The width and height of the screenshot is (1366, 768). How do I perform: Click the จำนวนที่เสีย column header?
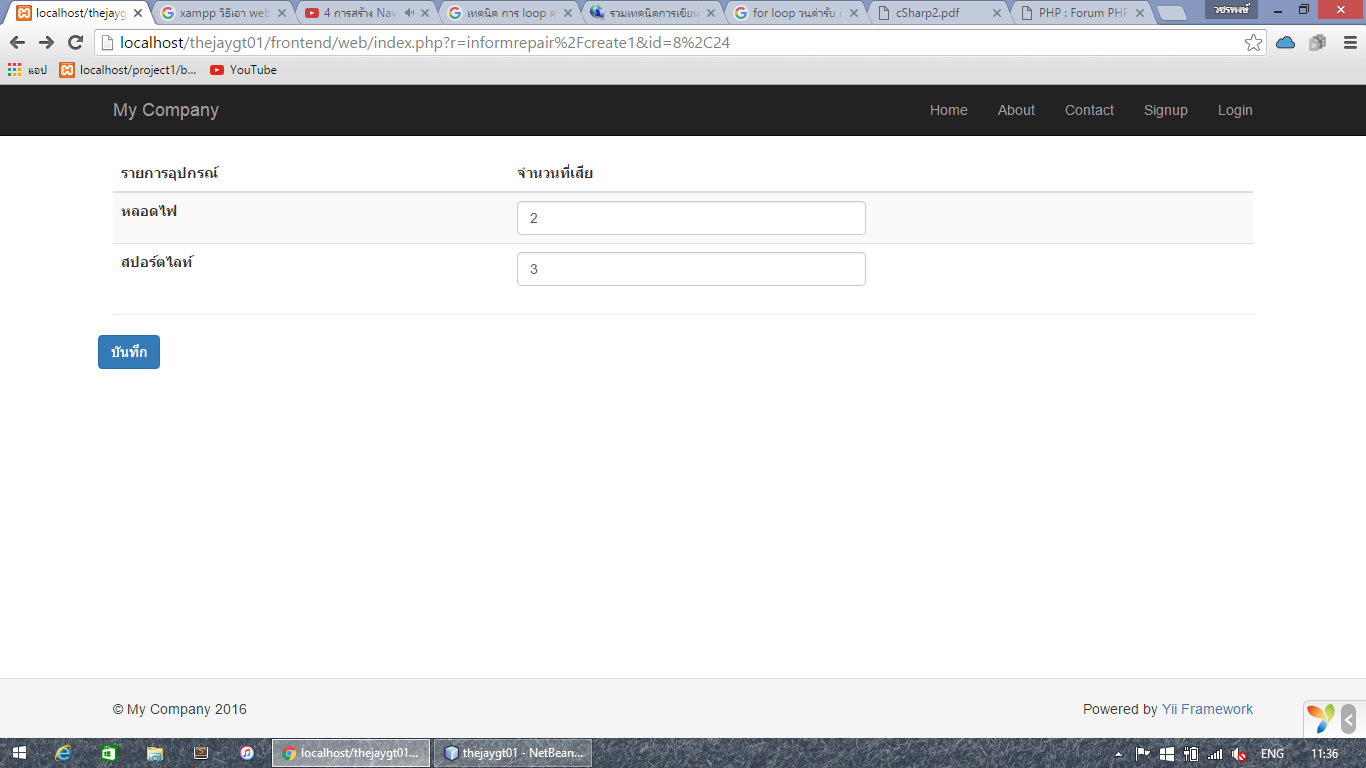coord(555,174)
